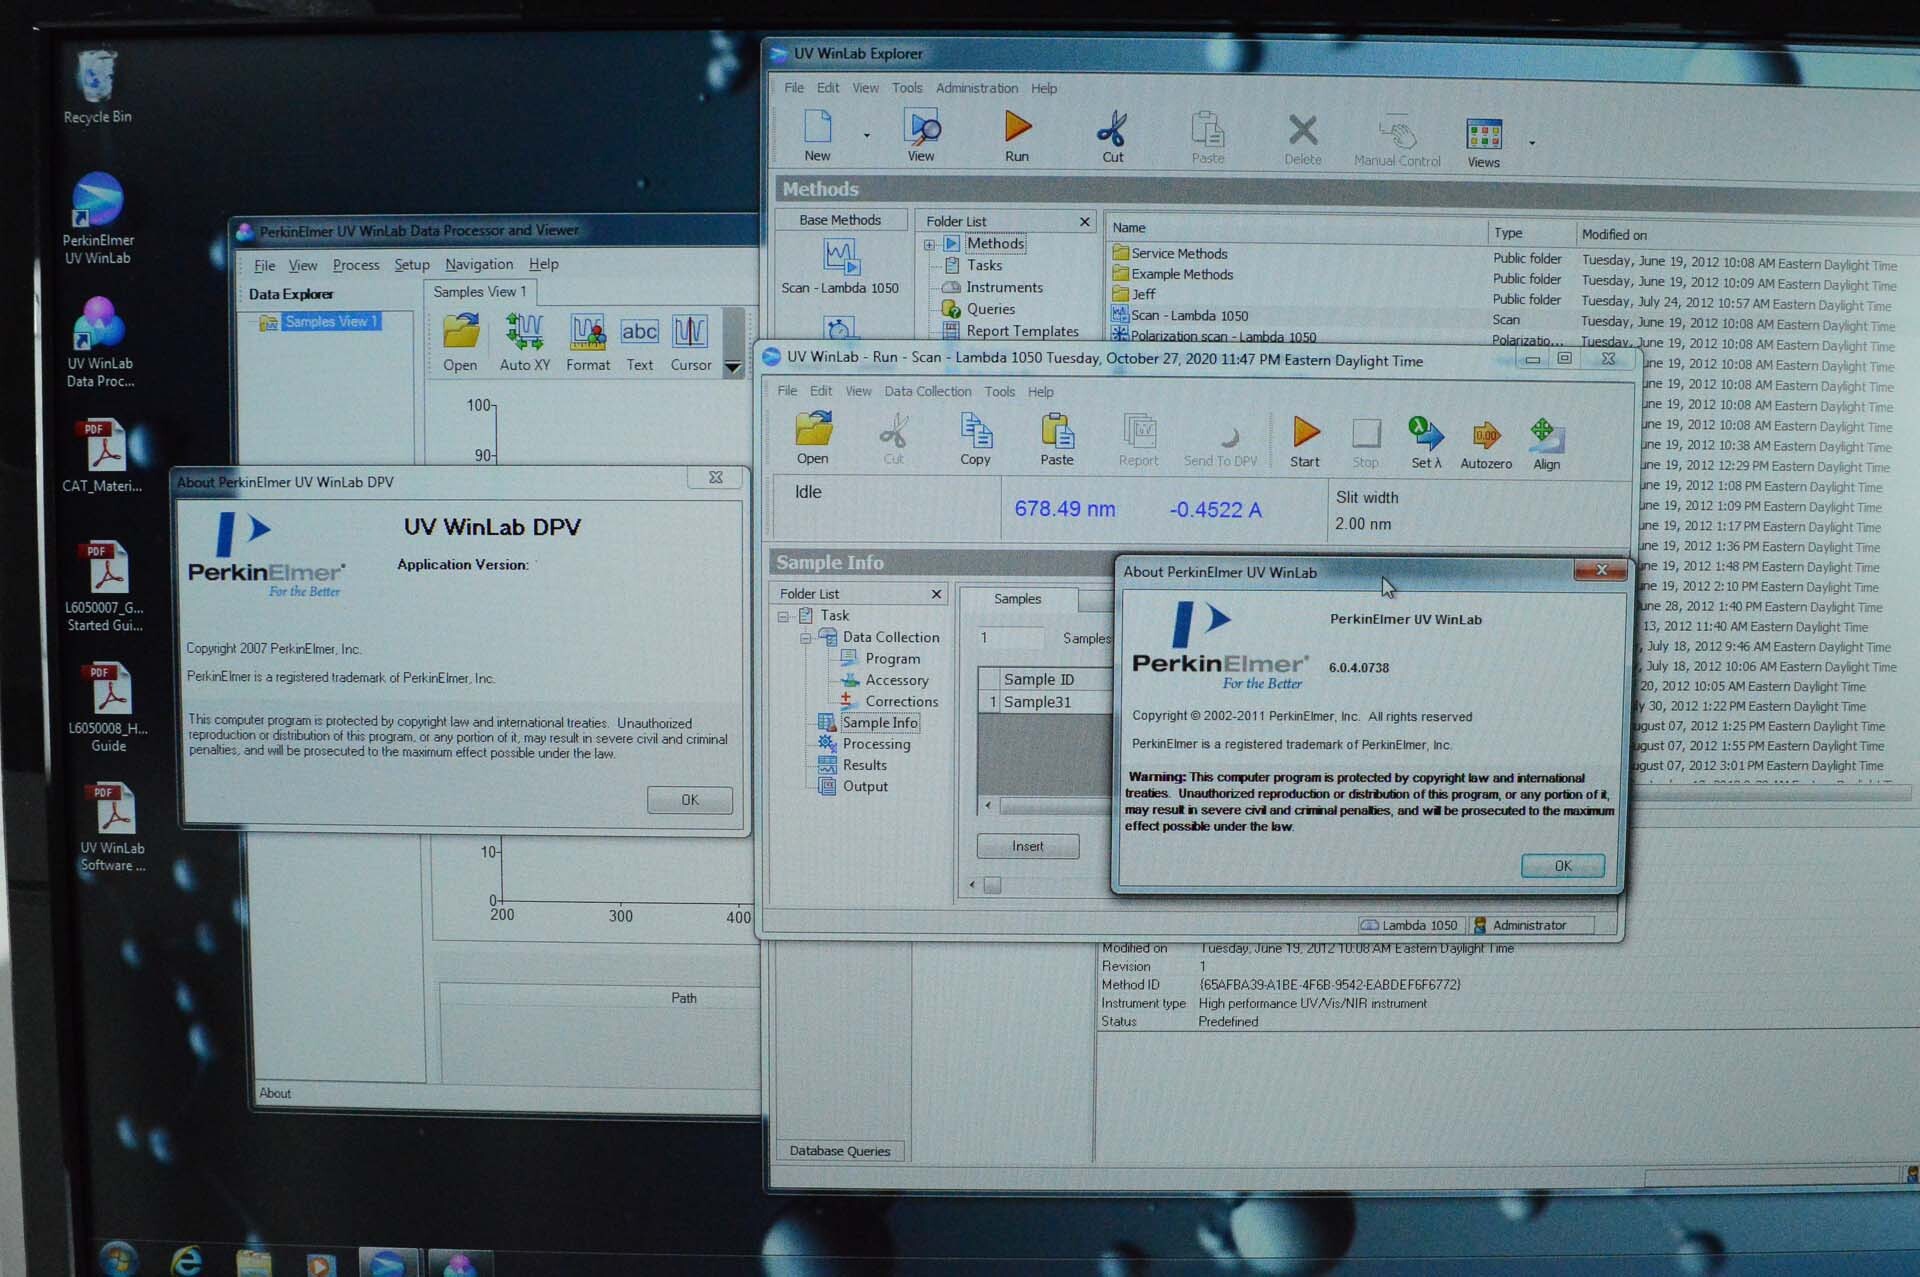This screenshot has width=1920, height=1277.
Task: Open the Process menu in the Data Processor
Action: [356, 265]
